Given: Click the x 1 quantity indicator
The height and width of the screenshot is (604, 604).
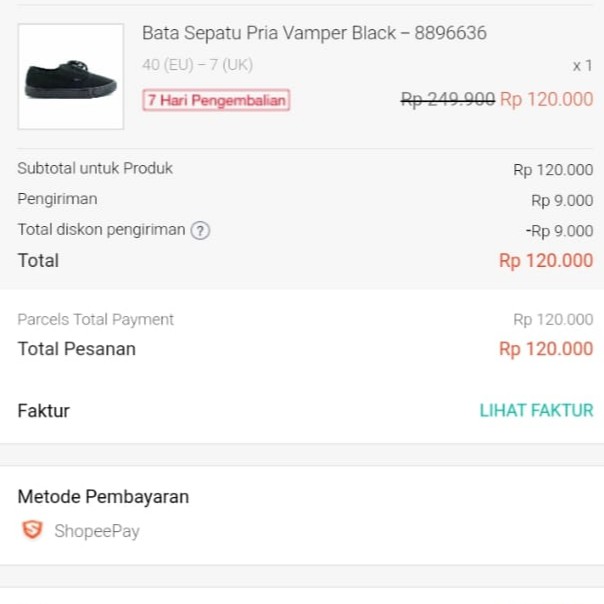Looking at the screenshot, I should pos(582,65).
